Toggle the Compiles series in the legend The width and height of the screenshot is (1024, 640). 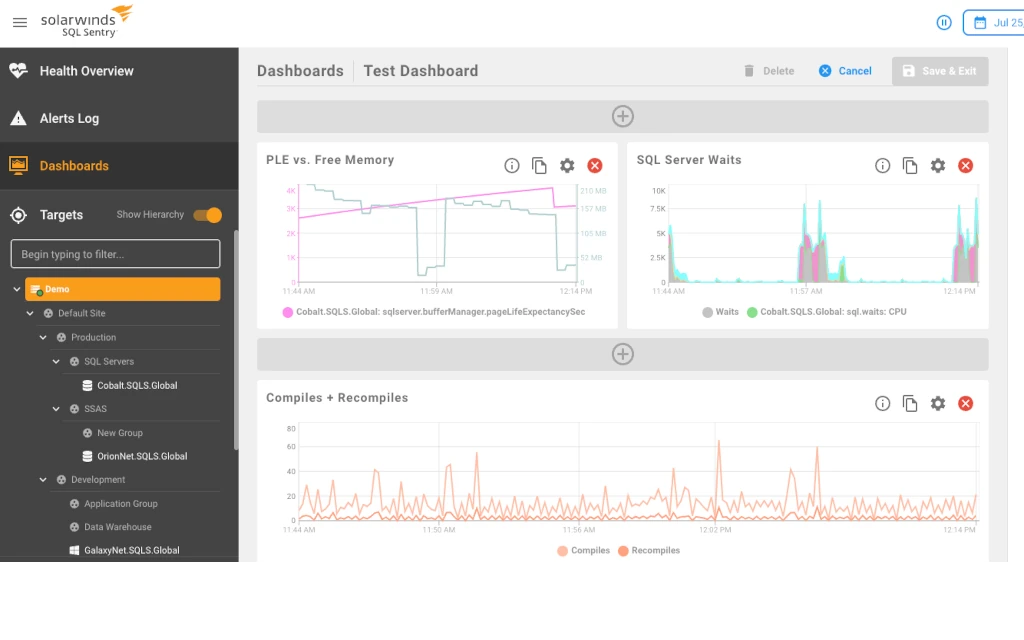pos(584,550)
